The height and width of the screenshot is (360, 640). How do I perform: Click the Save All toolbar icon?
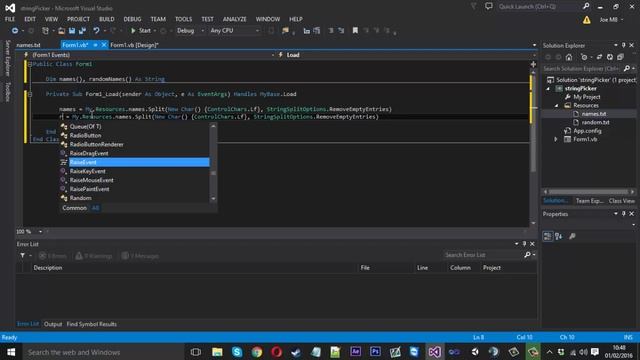click(82, 31)
